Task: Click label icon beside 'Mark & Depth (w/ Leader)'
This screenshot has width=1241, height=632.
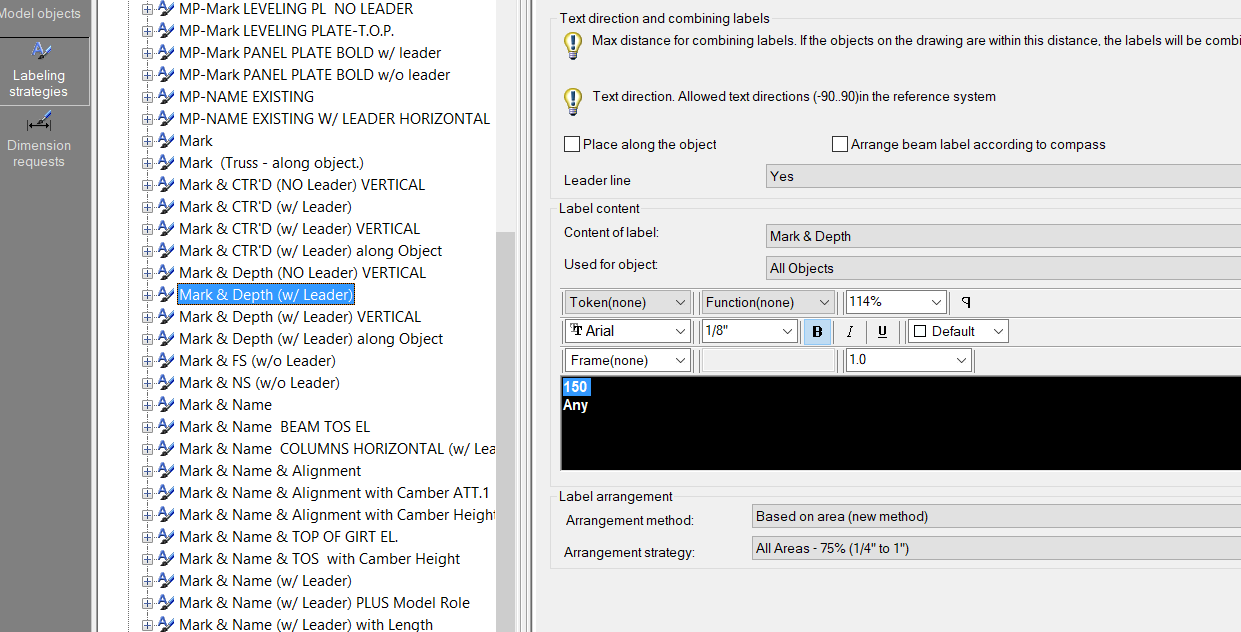Action: 166,295
